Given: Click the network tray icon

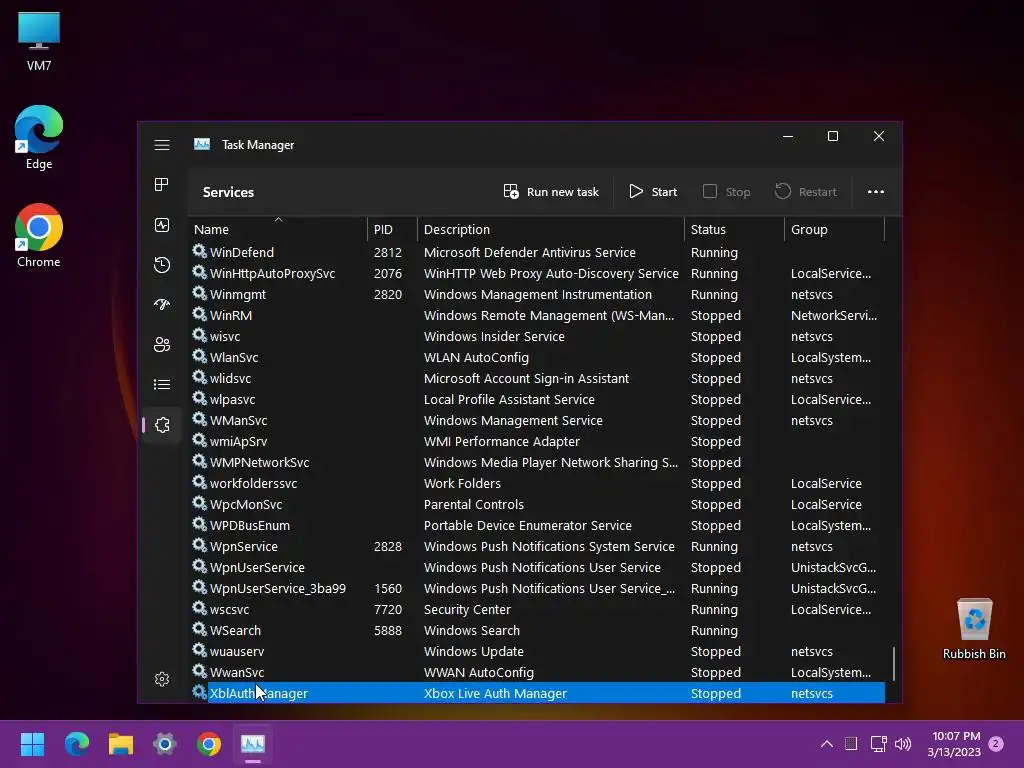Looking at the screenshot, I should (x=879, y=744).
